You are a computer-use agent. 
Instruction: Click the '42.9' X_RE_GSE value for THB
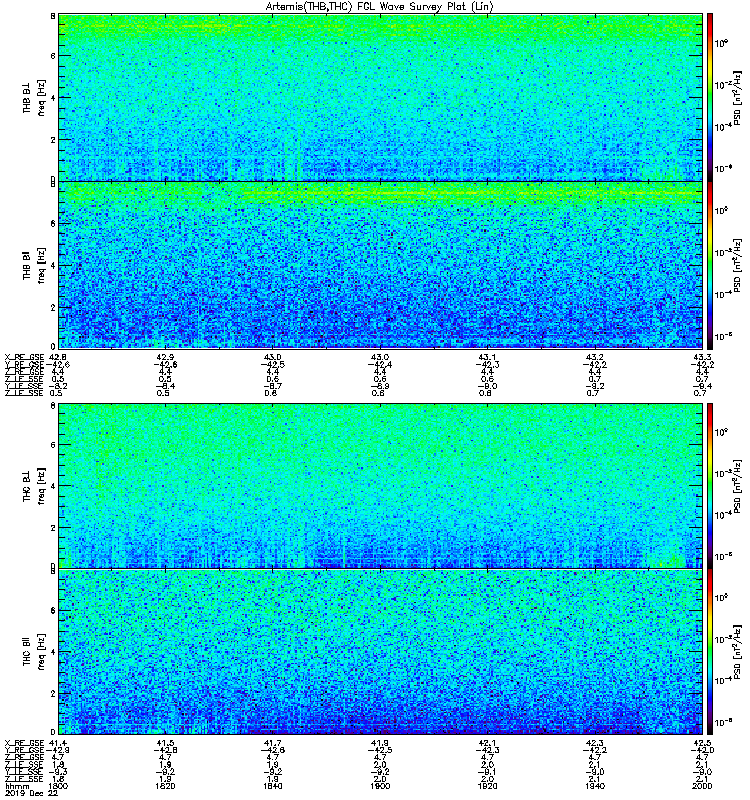click(165, 357)
